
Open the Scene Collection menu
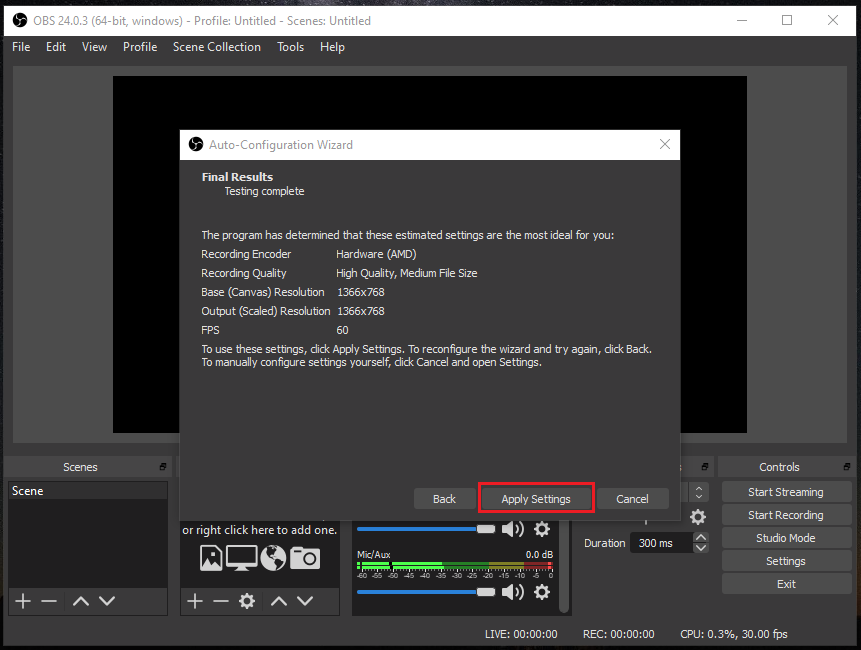point(216,47)
